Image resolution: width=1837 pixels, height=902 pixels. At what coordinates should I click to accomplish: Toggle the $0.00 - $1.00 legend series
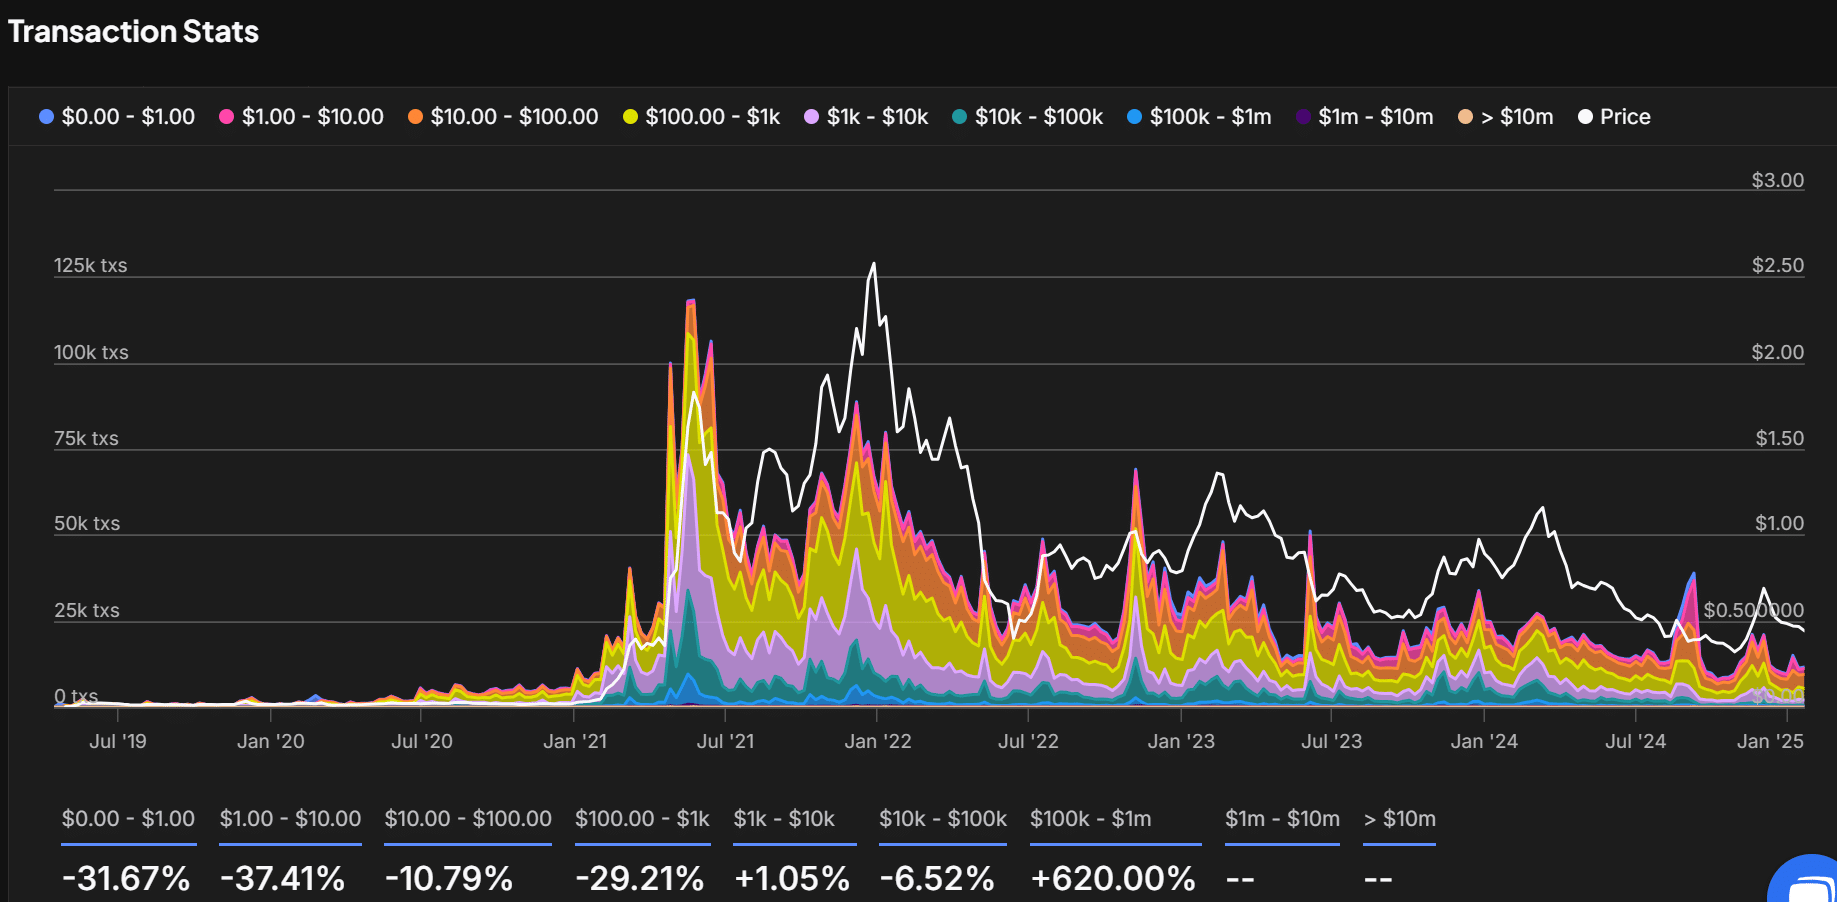point(117,117)
